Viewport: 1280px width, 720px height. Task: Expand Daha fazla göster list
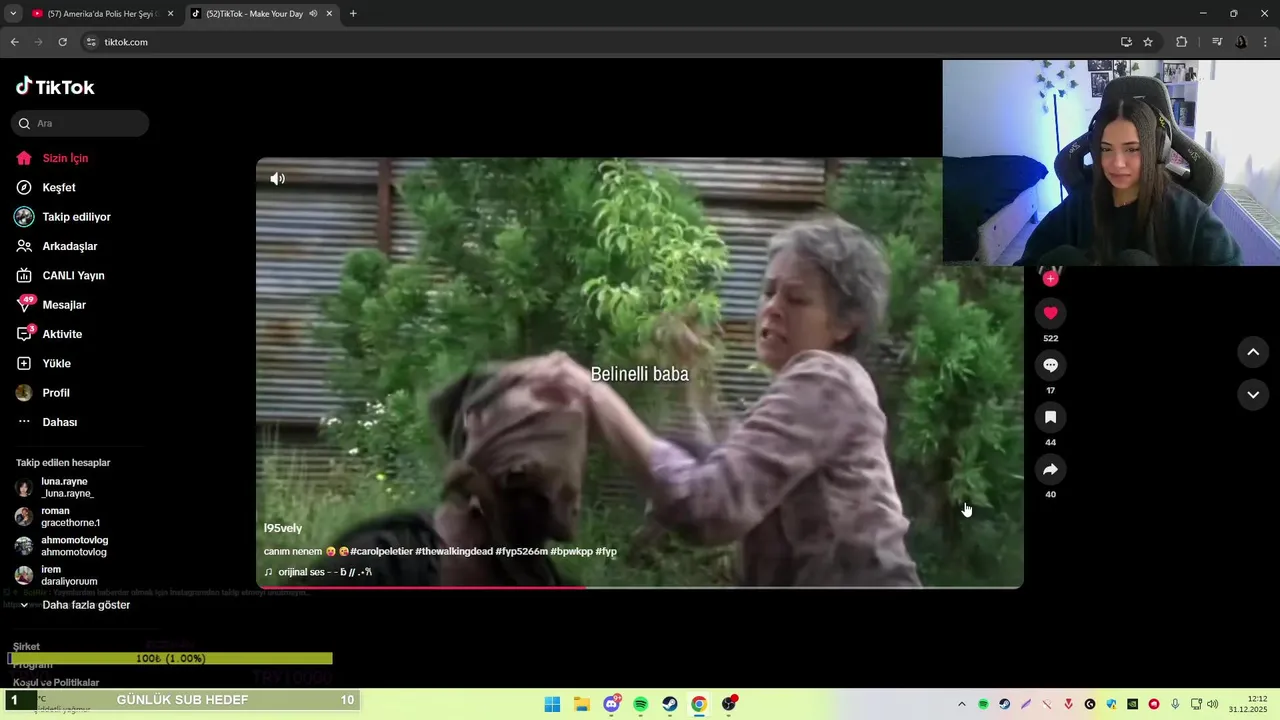click(75, 605)
